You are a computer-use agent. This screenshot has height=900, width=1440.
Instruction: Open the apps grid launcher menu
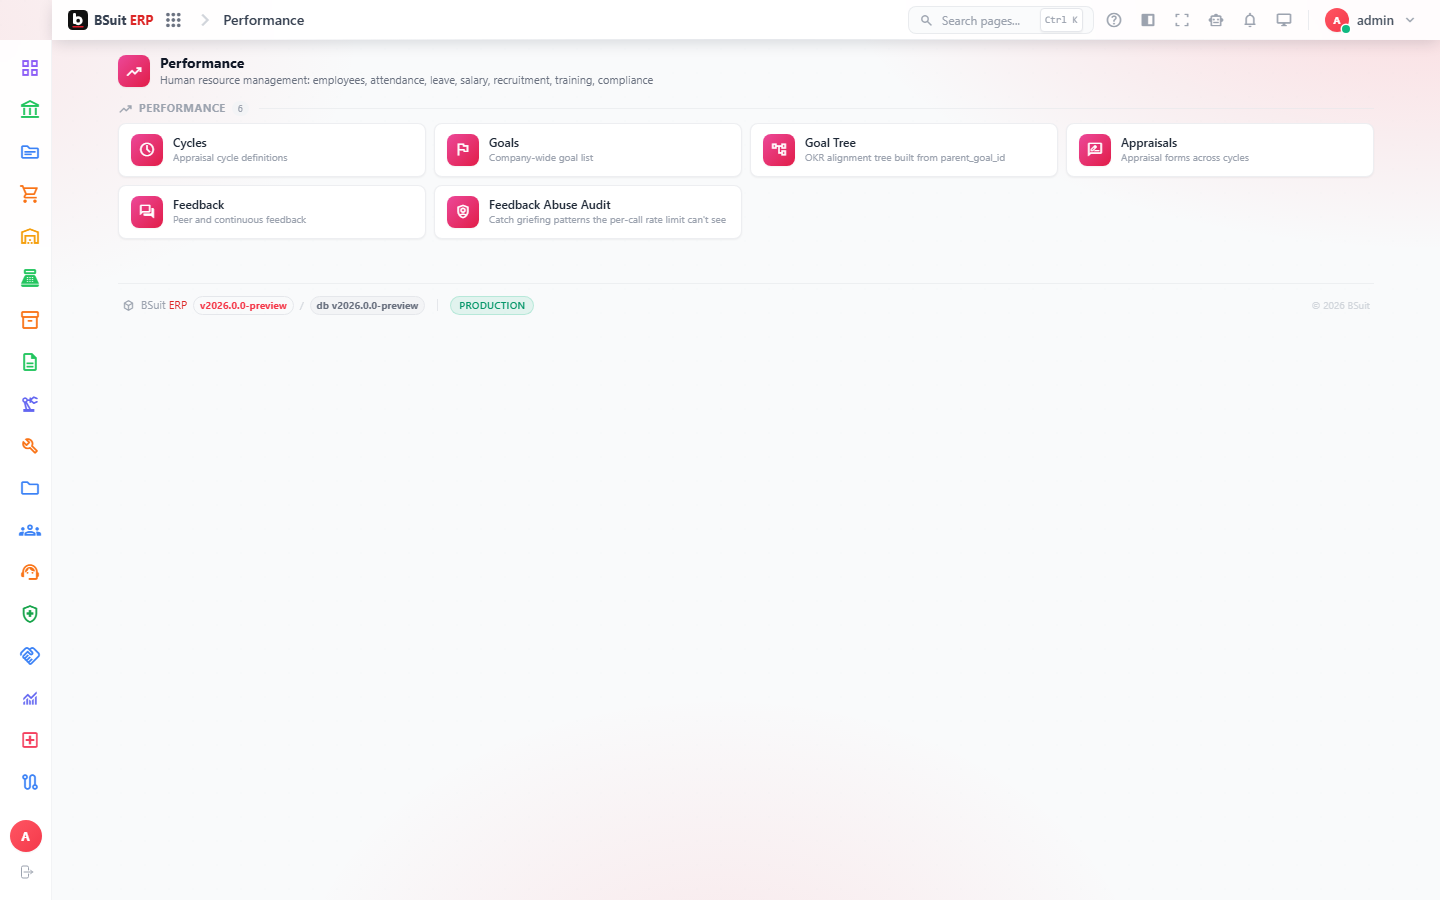pos(173,20)
